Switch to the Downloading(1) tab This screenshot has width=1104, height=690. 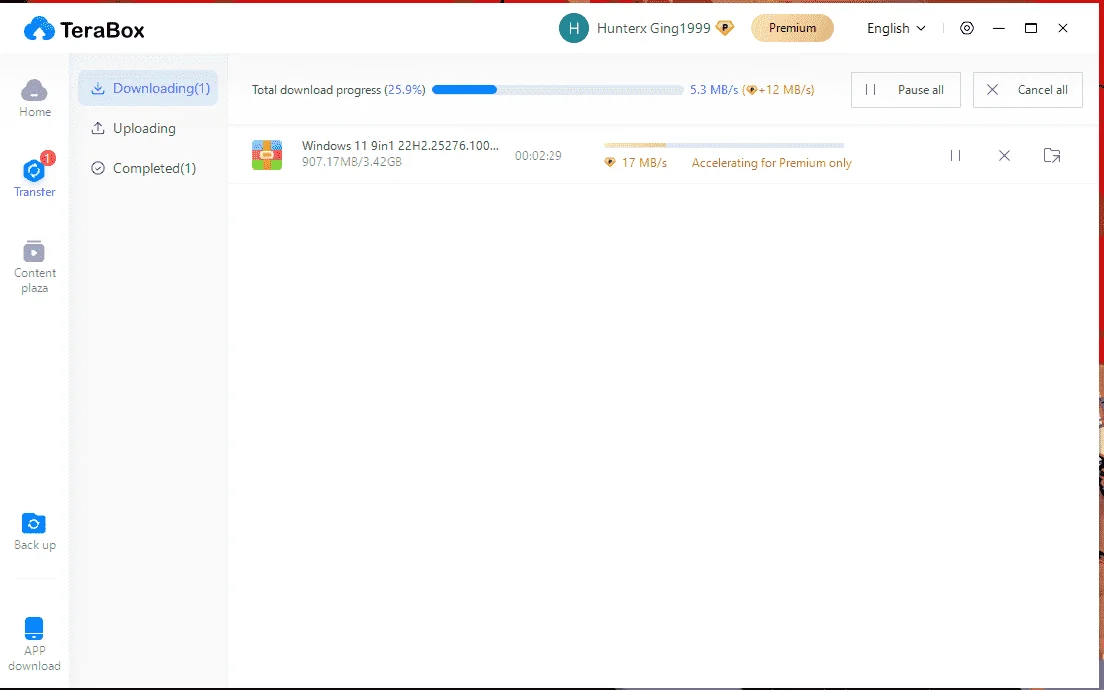148,88
